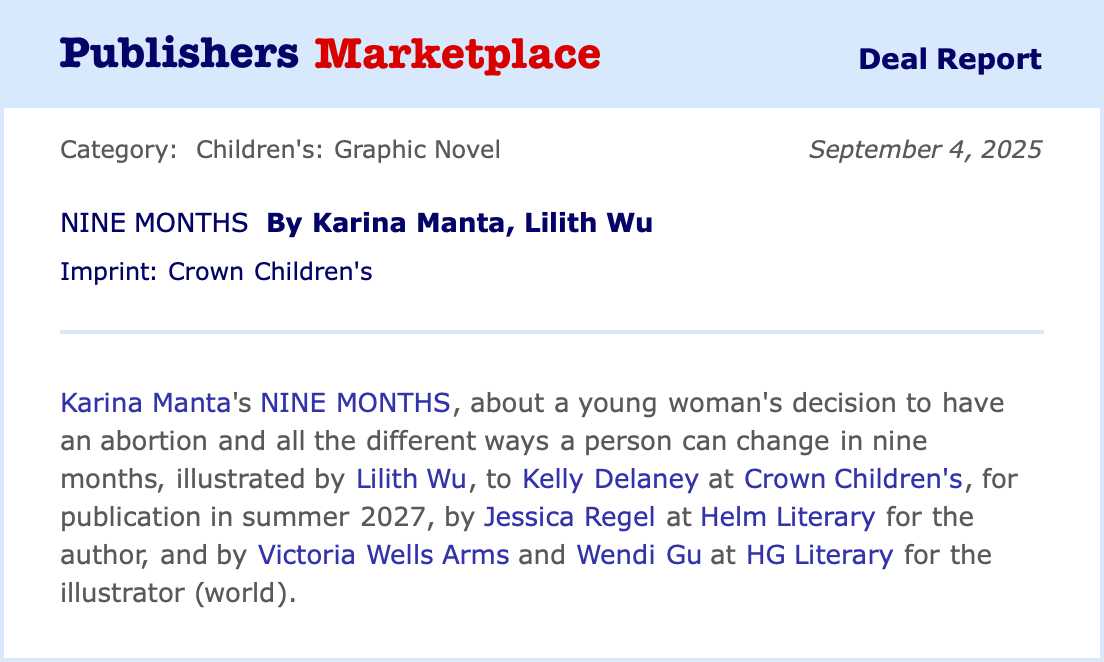Click the September 4, 2025 date
Image resolution: width=1104 pixels, height=662 pixels.
pos(925,150)
